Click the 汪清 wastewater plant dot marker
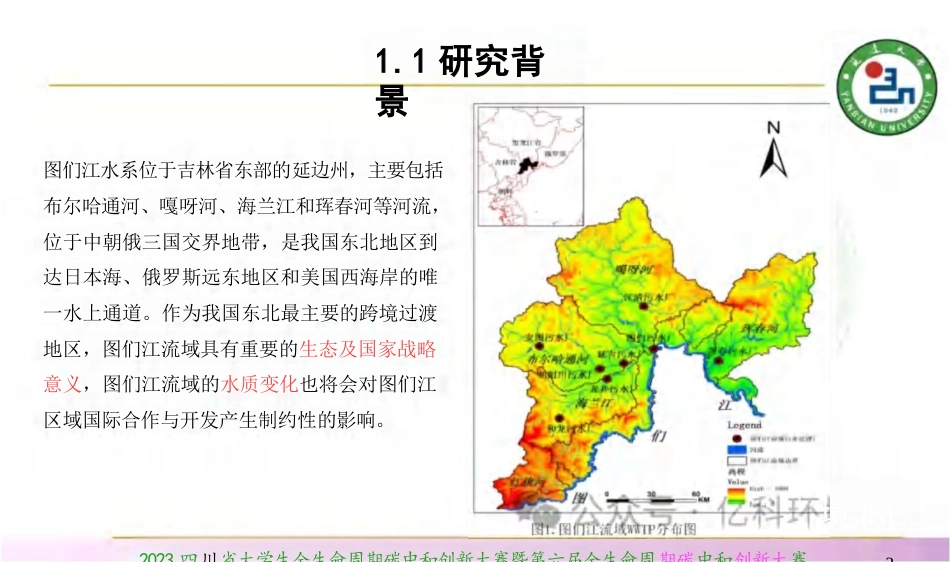This screenshot has height=562, width=950. pyautogui.click(x=644, y=306)
